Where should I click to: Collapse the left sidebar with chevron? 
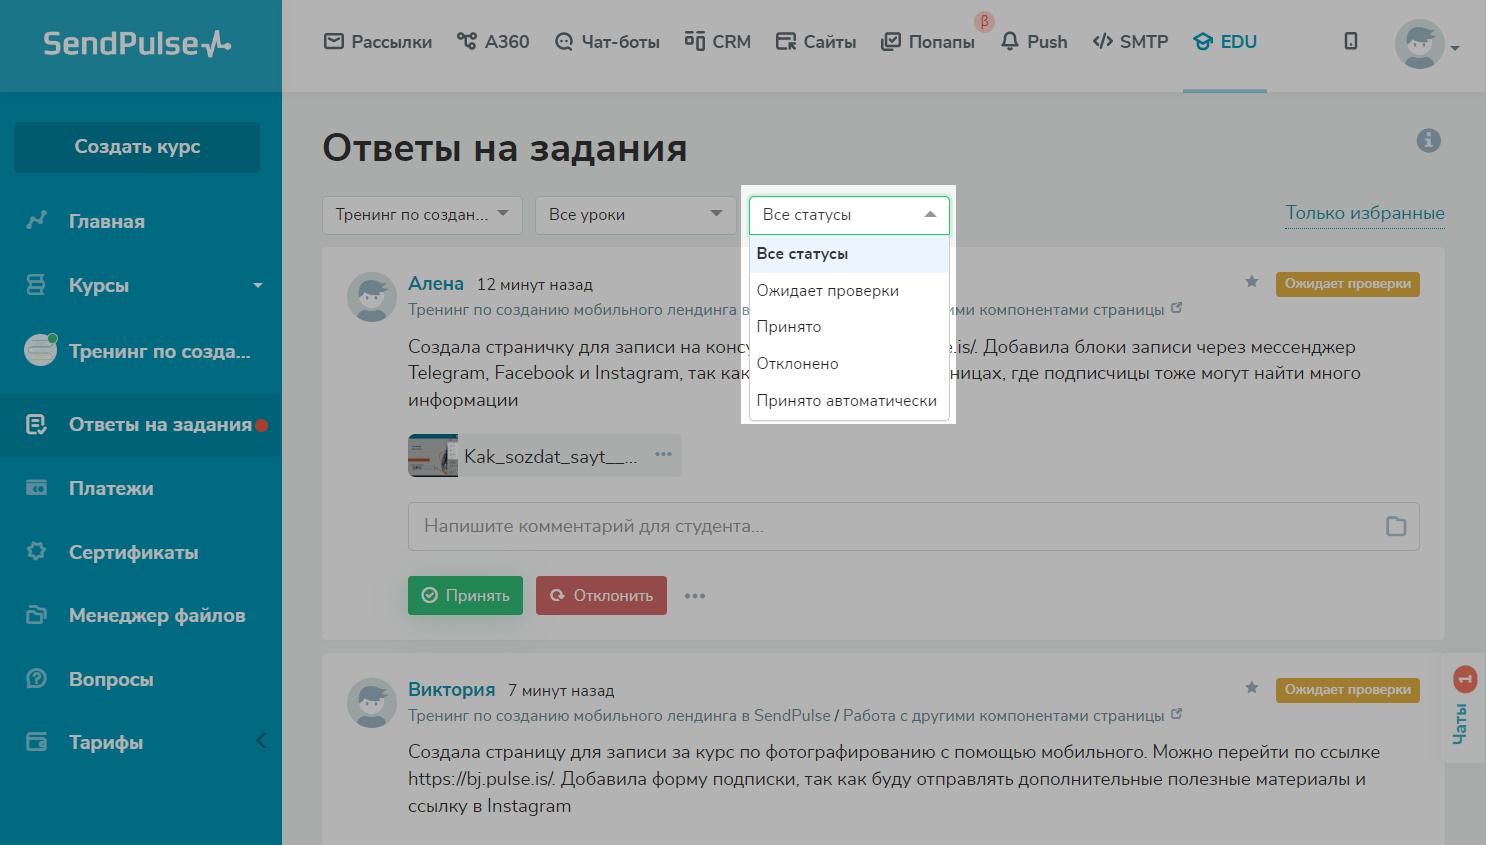(x=261, y=741)
